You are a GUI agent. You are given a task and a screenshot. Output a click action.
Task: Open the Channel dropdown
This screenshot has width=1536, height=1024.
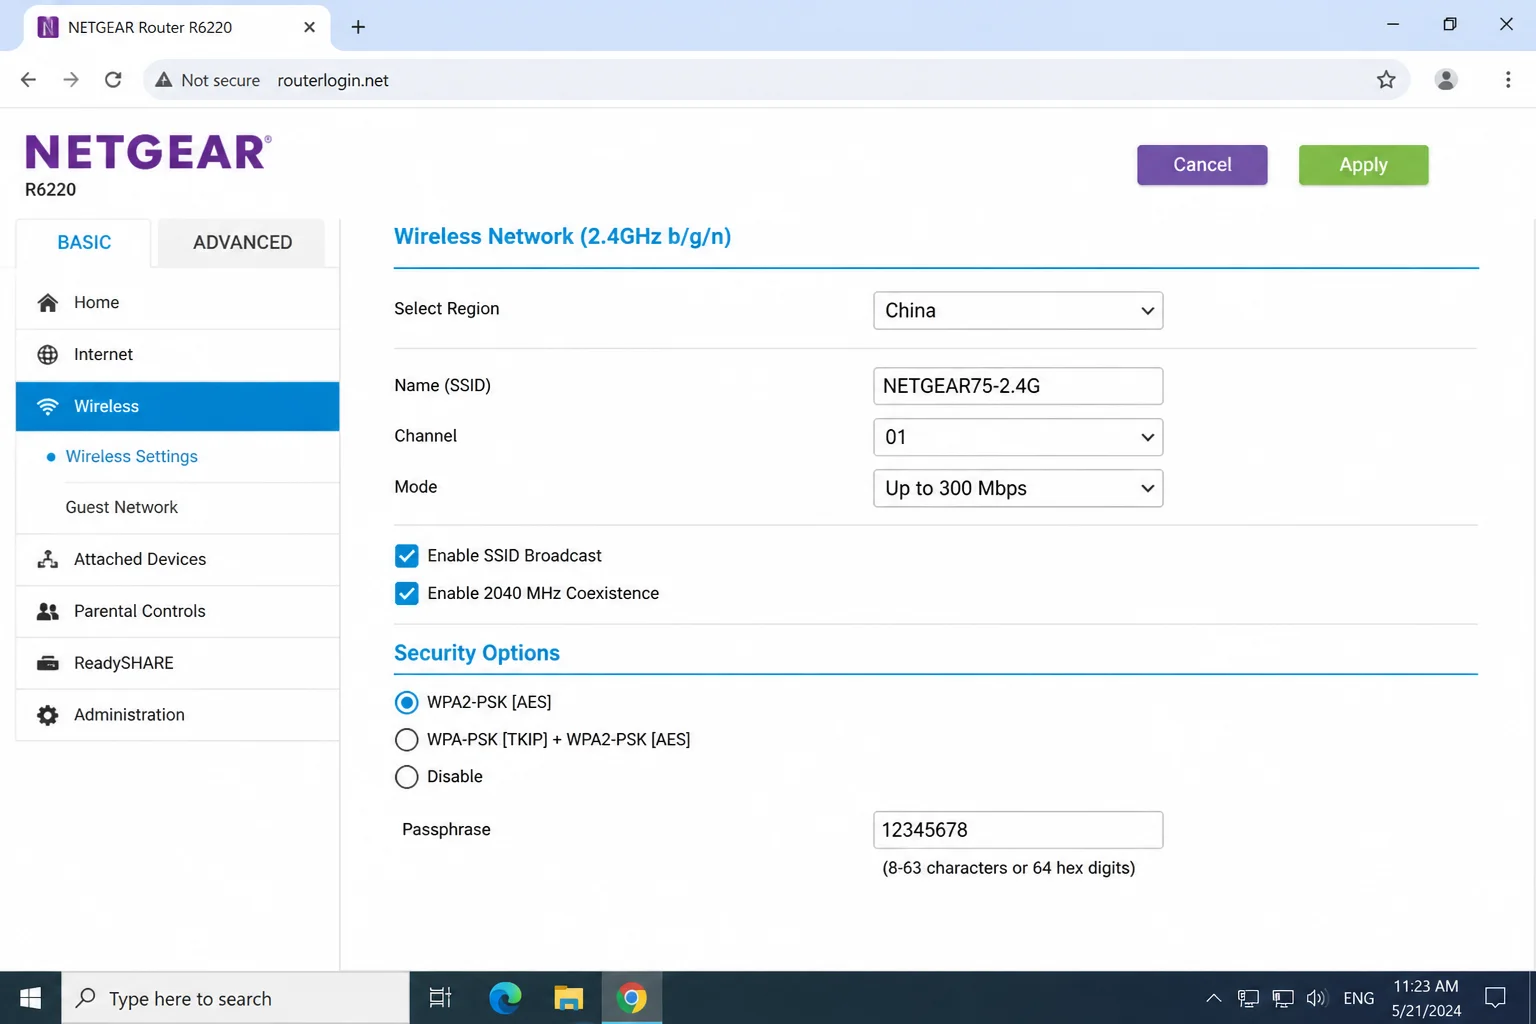point(1018,437)
